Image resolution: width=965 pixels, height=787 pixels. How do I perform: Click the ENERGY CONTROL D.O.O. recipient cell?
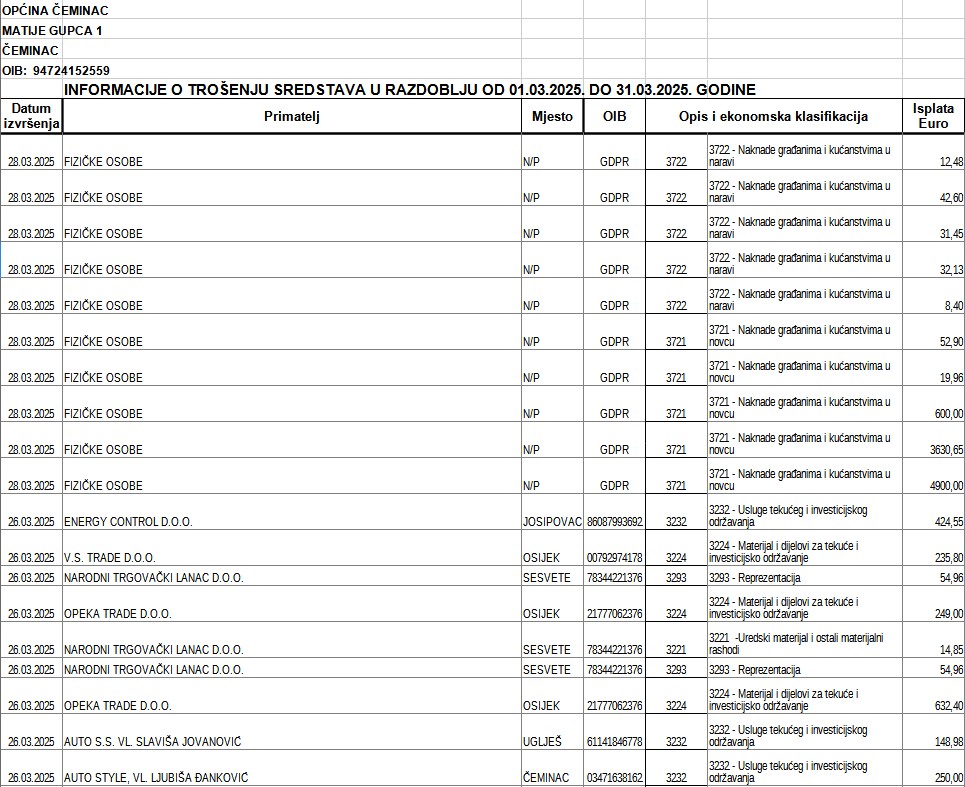128,521
